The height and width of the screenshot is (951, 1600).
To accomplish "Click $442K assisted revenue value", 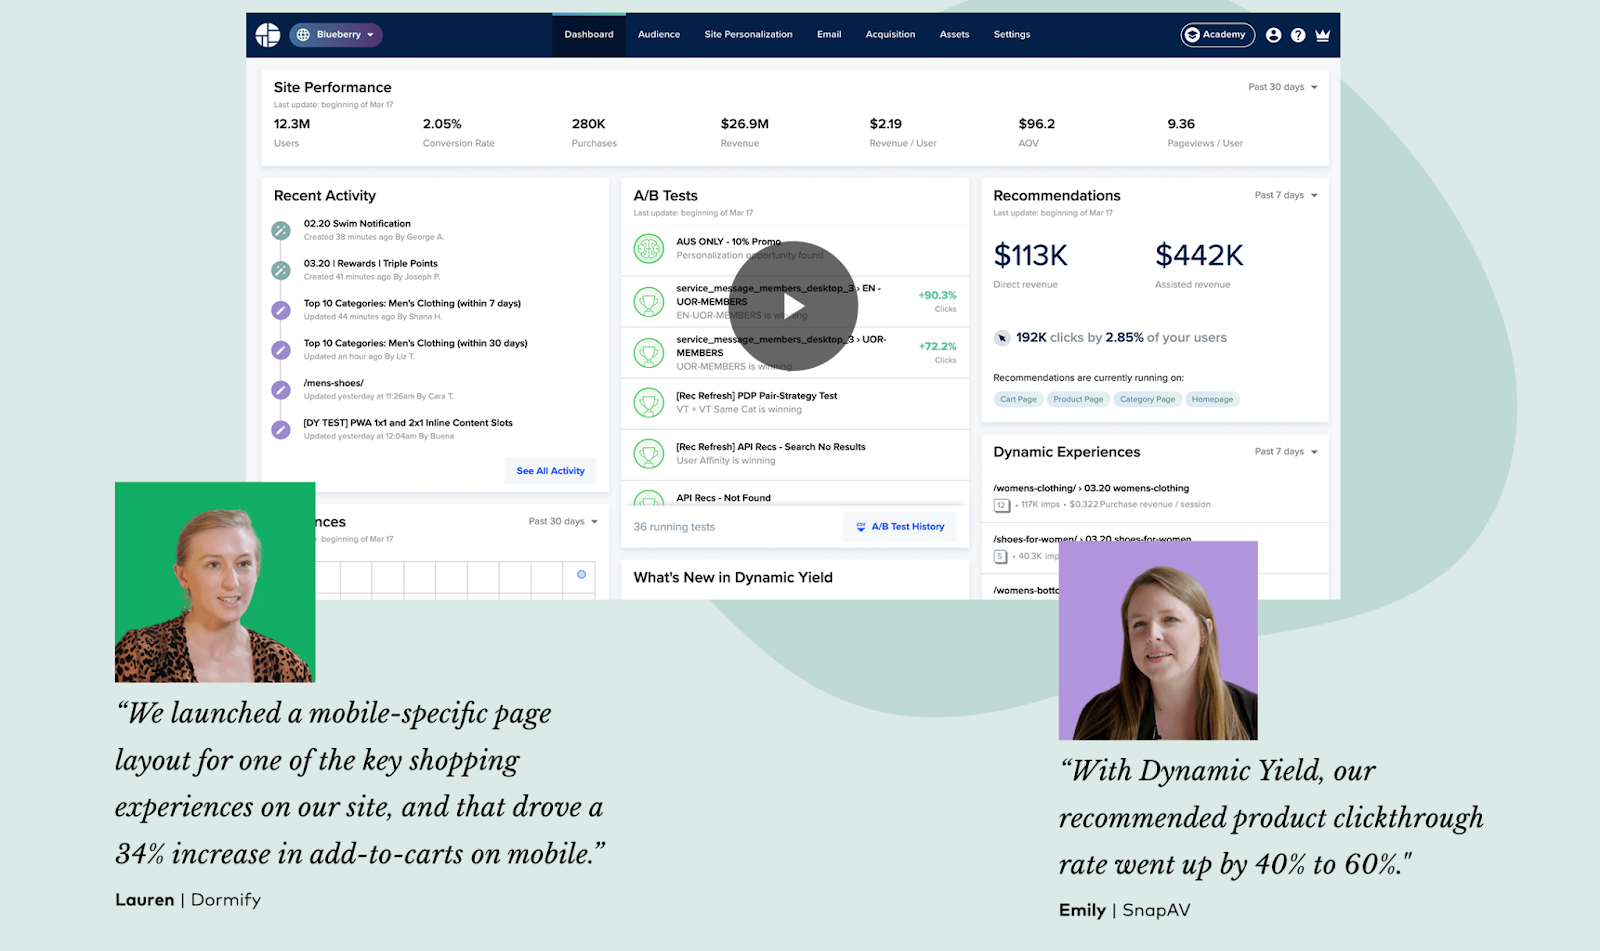I will pyautogui.click(x=1199, y=256).
